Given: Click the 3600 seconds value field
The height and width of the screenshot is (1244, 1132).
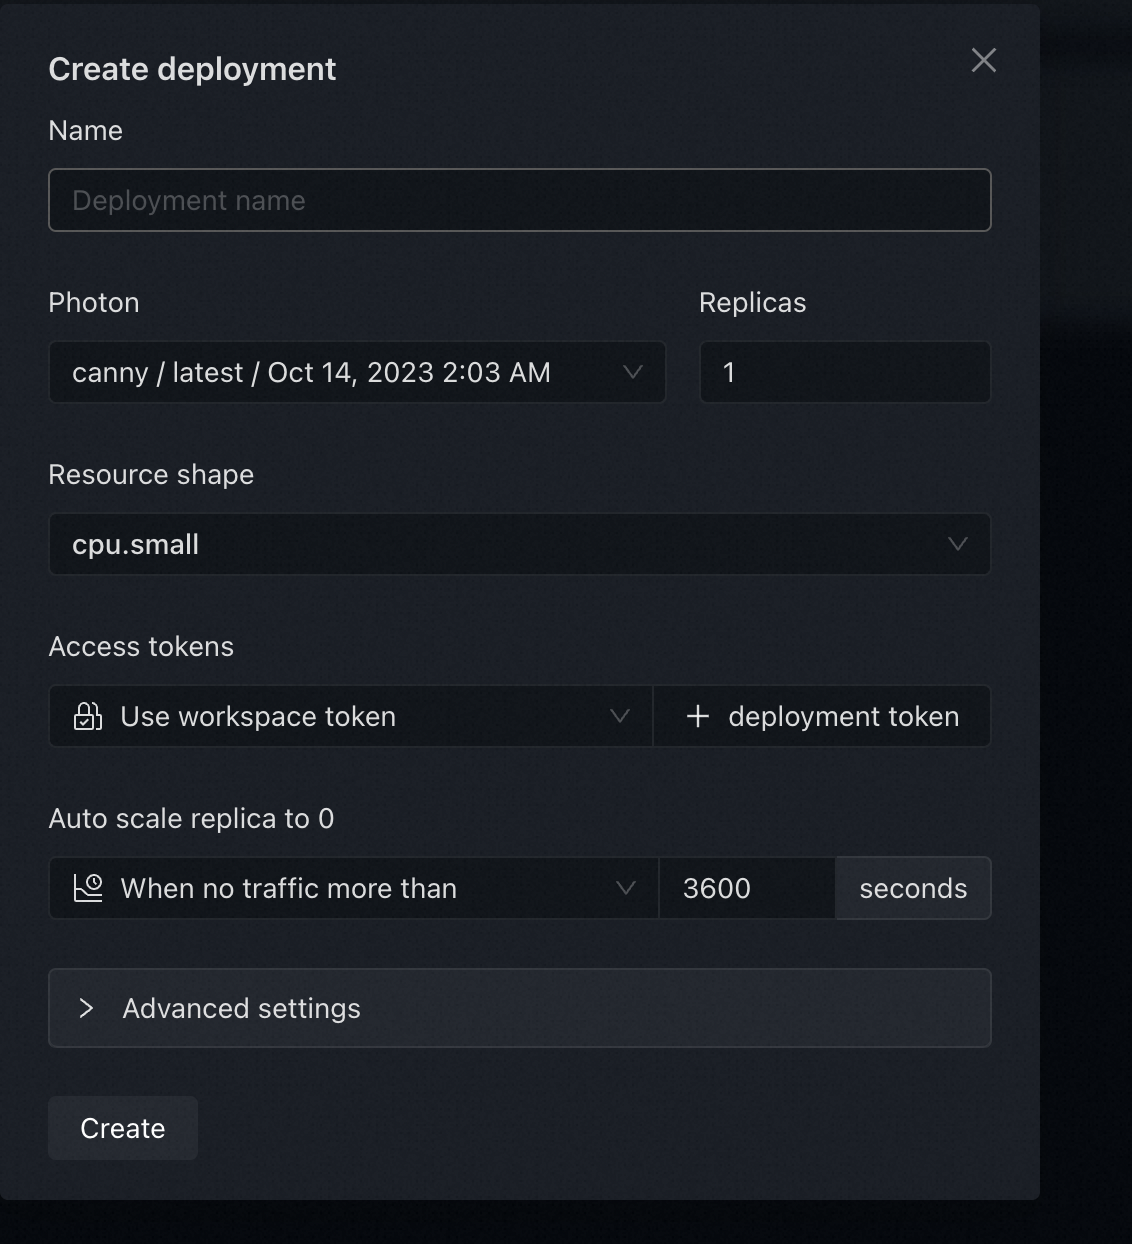Looking at the screenshot, I should (x=746, y=889).
